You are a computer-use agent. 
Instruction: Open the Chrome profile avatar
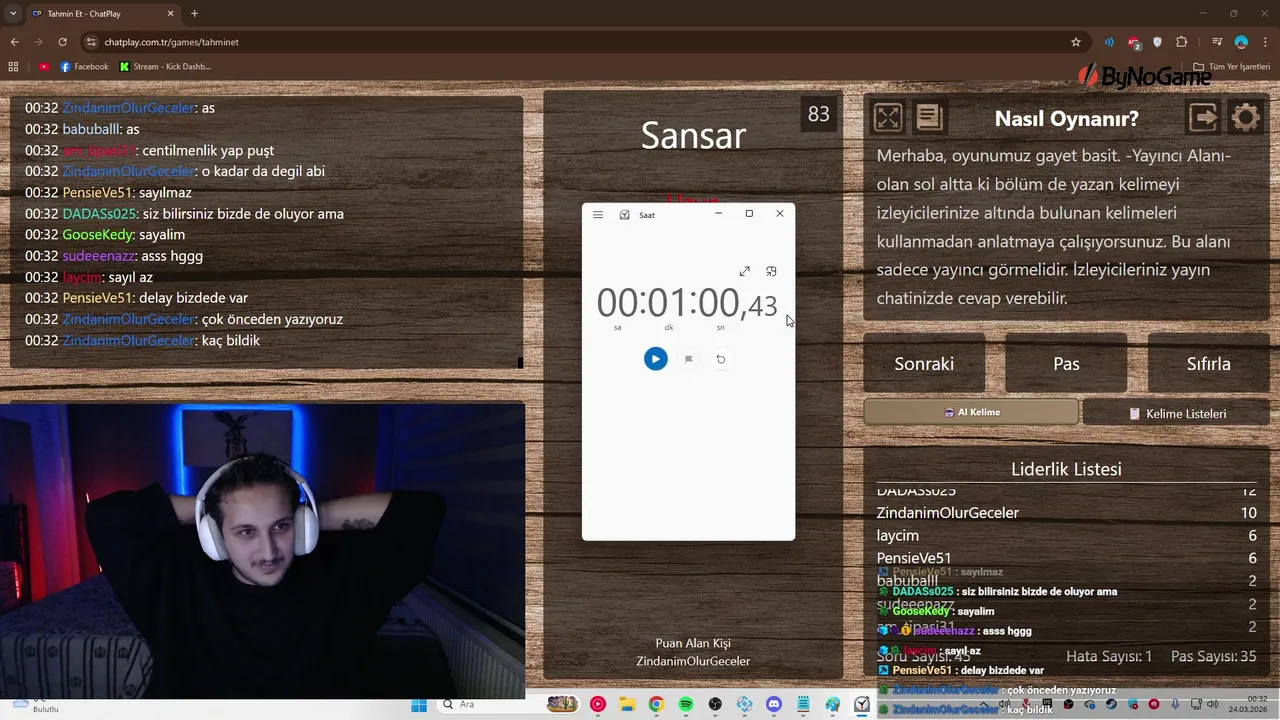[1241, 42]
